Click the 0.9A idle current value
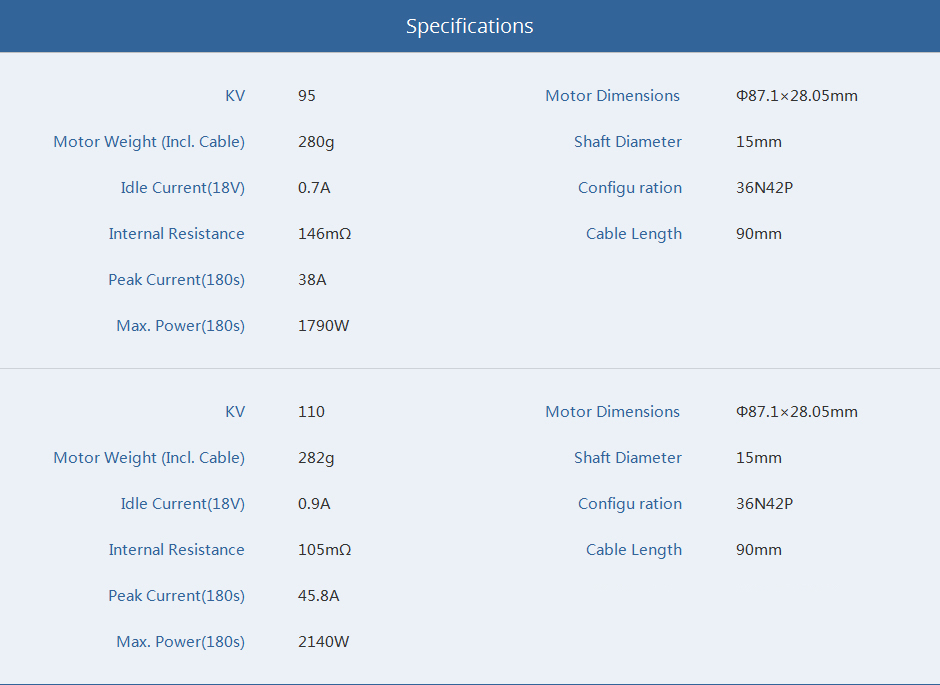Viewport: 940px width, 685px height. [x=314, y=504]
